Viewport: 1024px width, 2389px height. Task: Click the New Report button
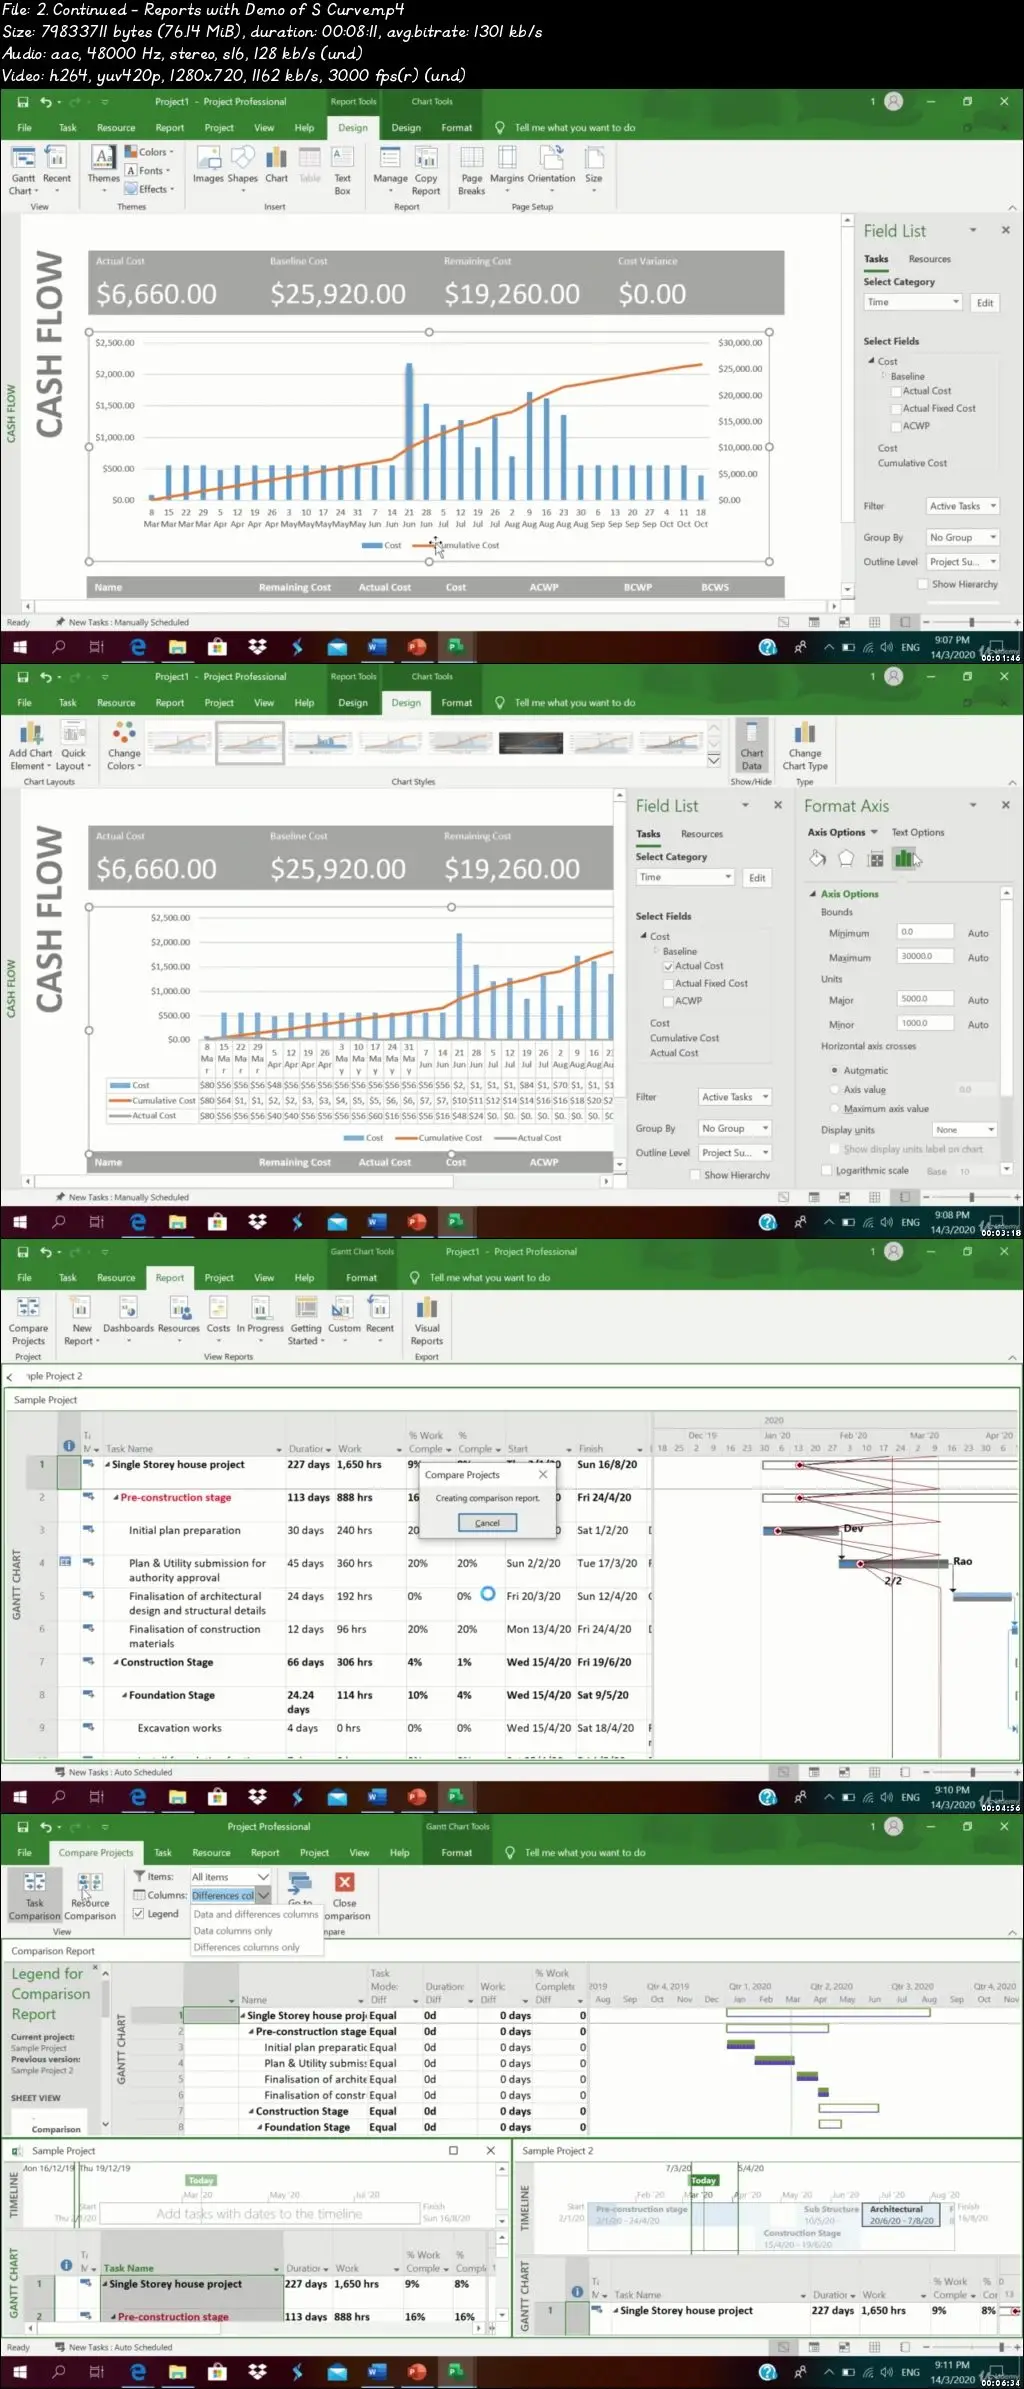click(82, 1320)
